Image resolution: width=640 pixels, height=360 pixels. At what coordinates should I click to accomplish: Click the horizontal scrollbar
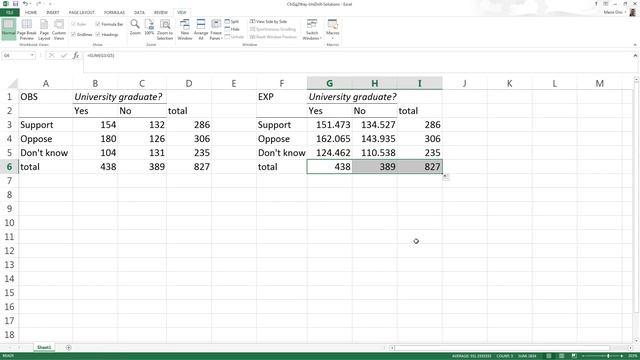[x=502, y=348]
